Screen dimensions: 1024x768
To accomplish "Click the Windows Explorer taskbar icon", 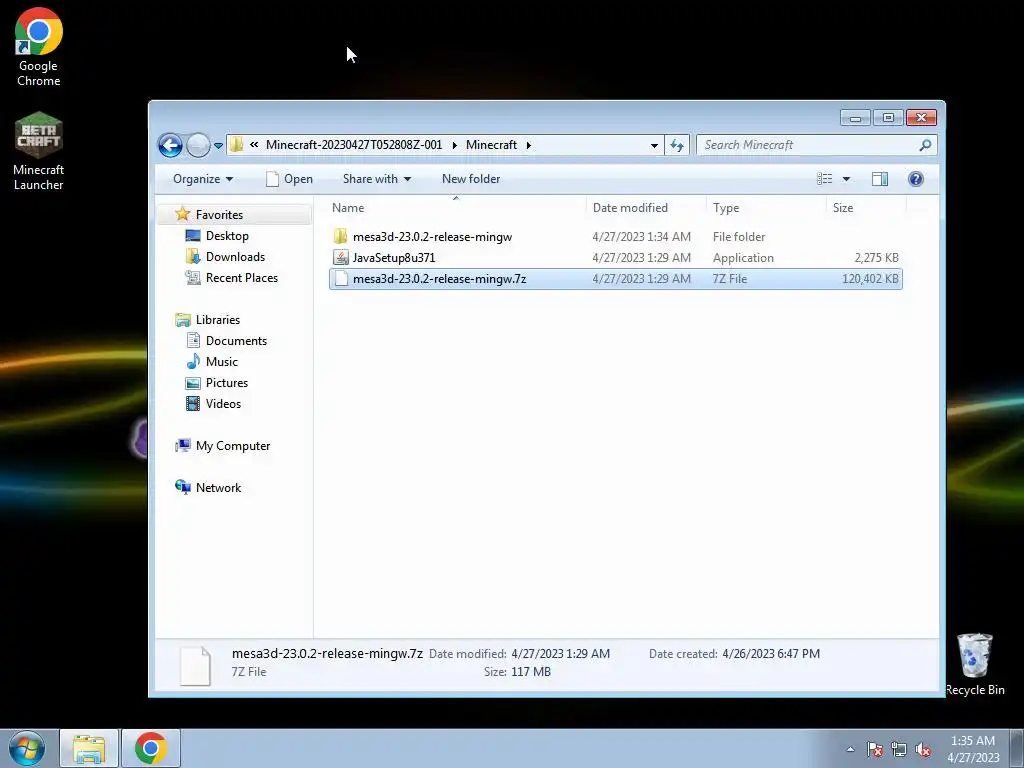I will [x=89, y=748].
